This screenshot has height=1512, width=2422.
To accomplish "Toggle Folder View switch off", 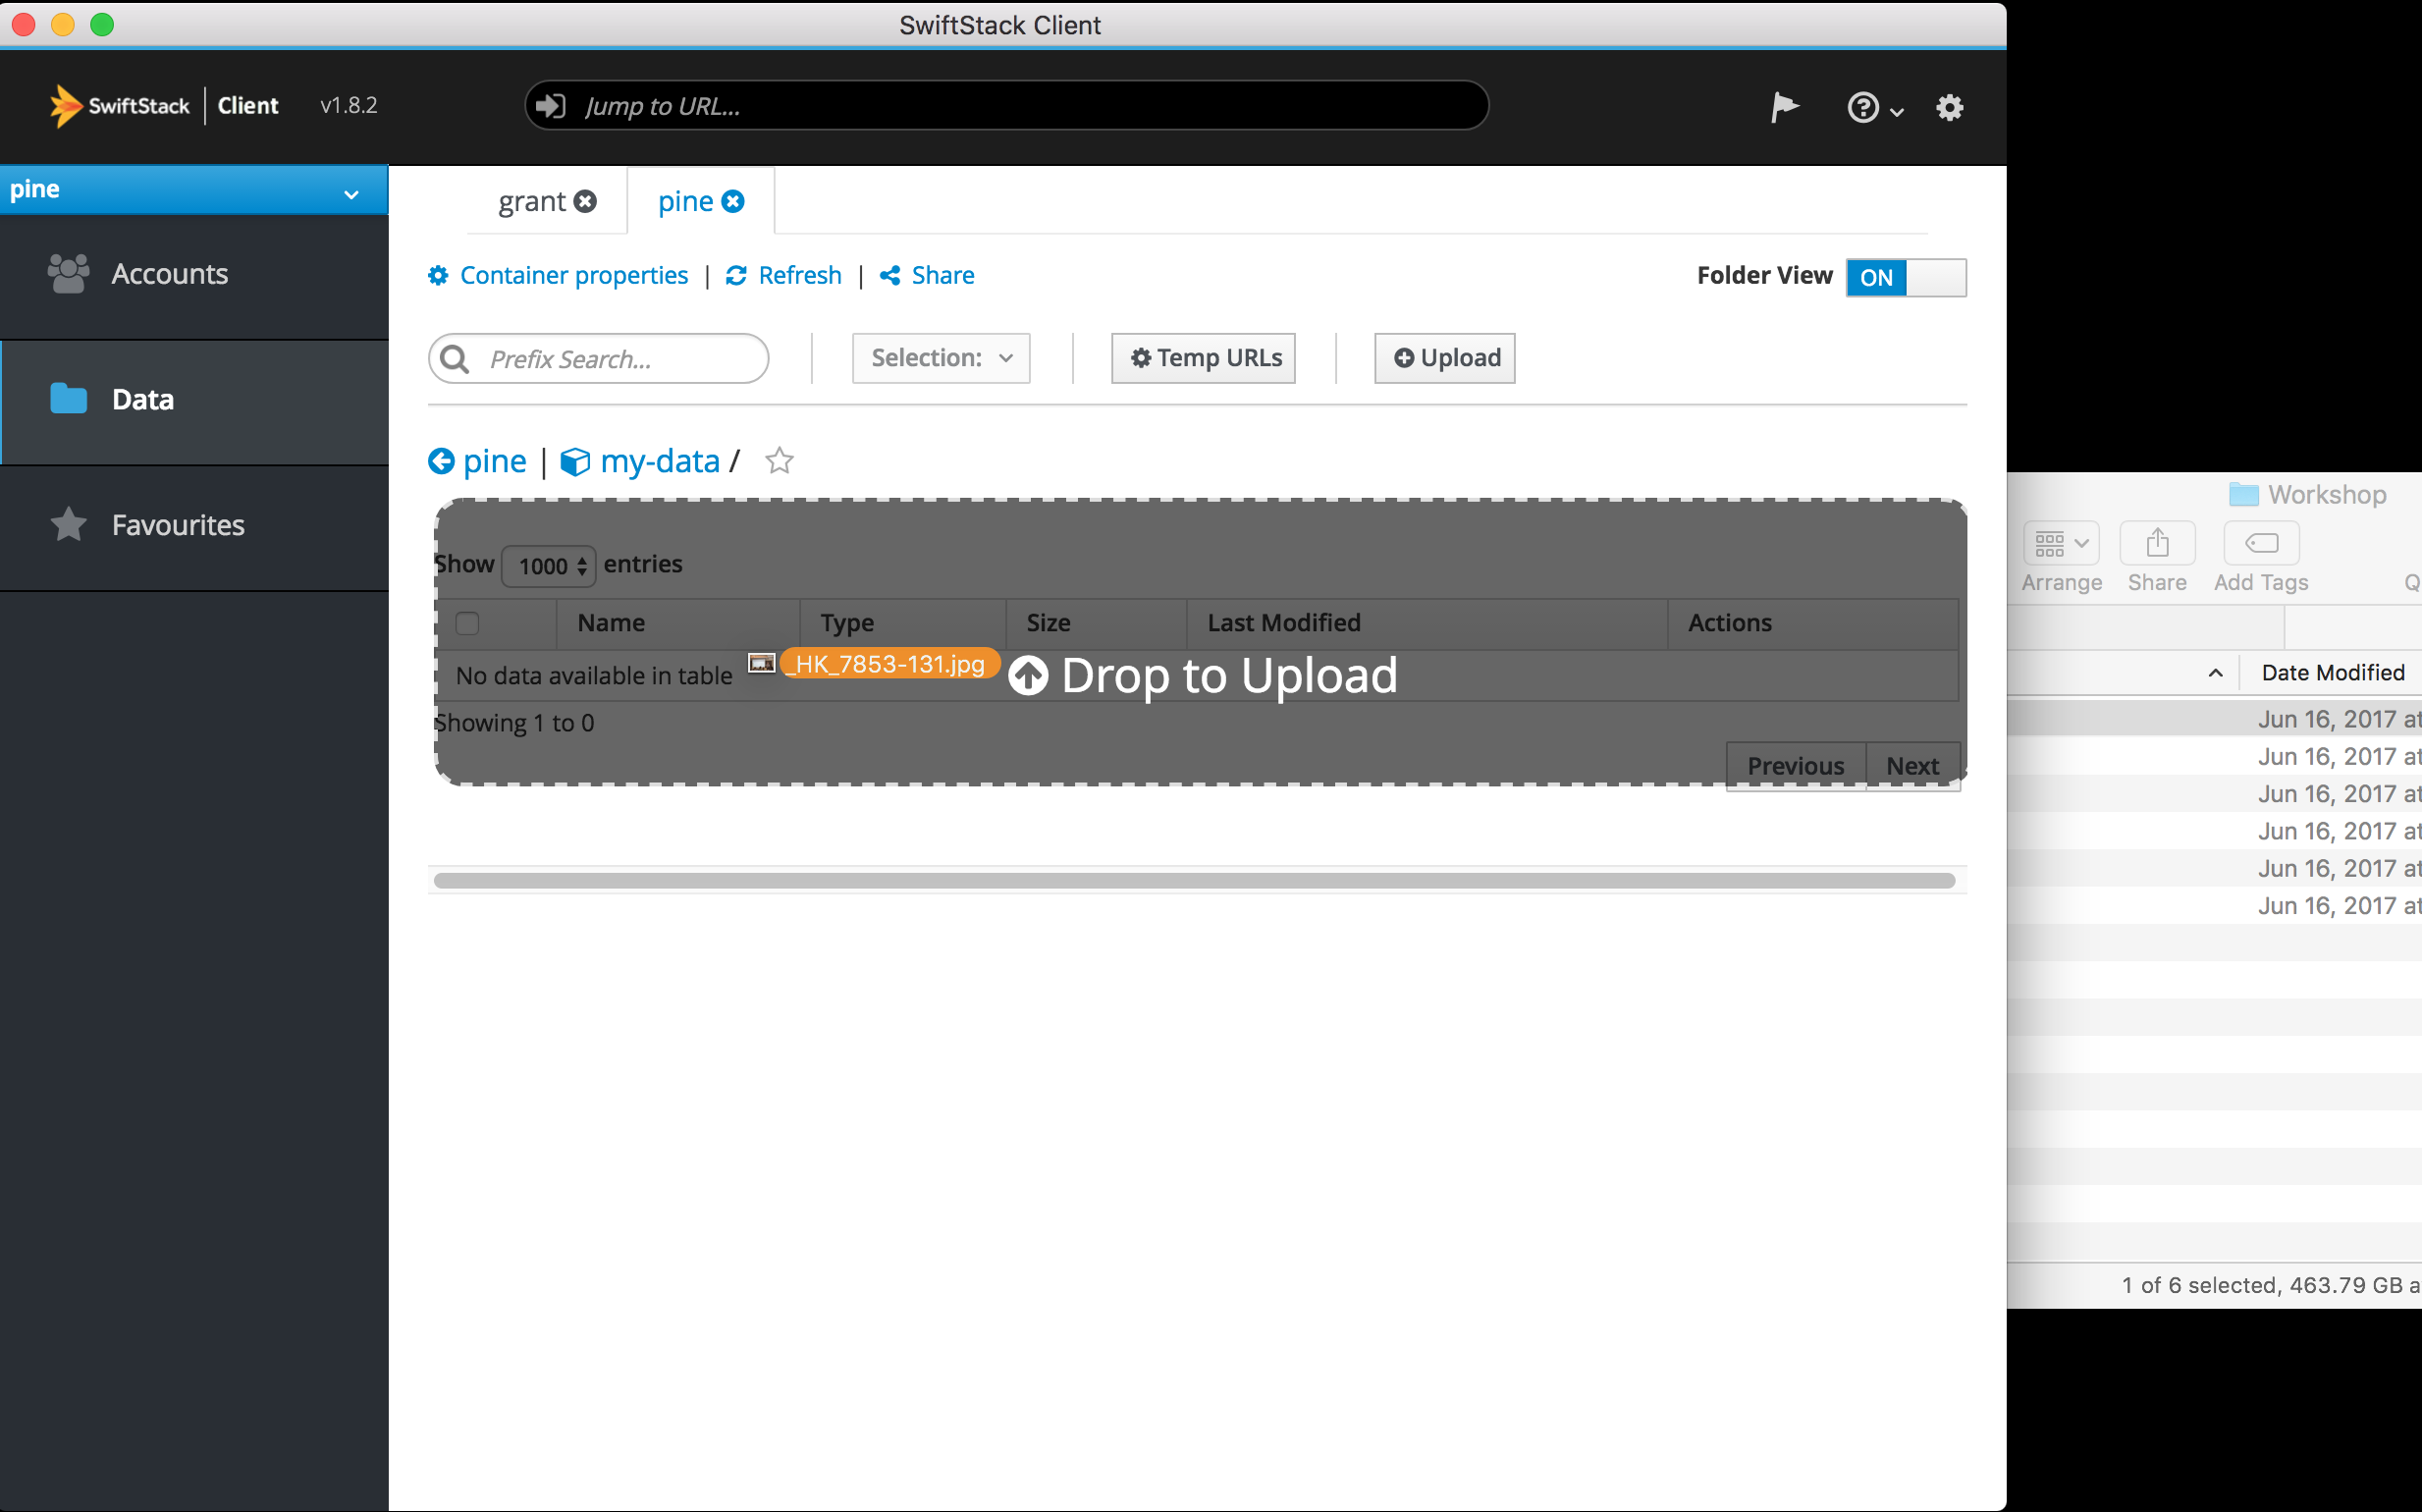I will click(1905, 278).
